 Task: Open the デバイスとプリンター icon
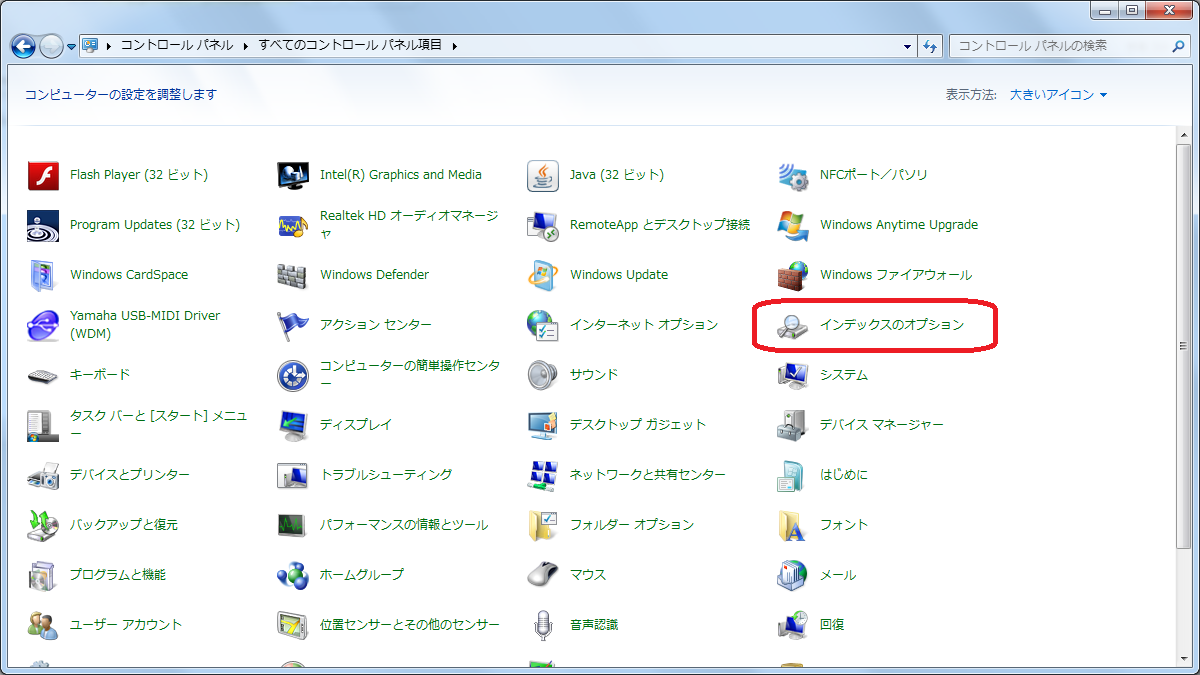[x=44, y=475]
